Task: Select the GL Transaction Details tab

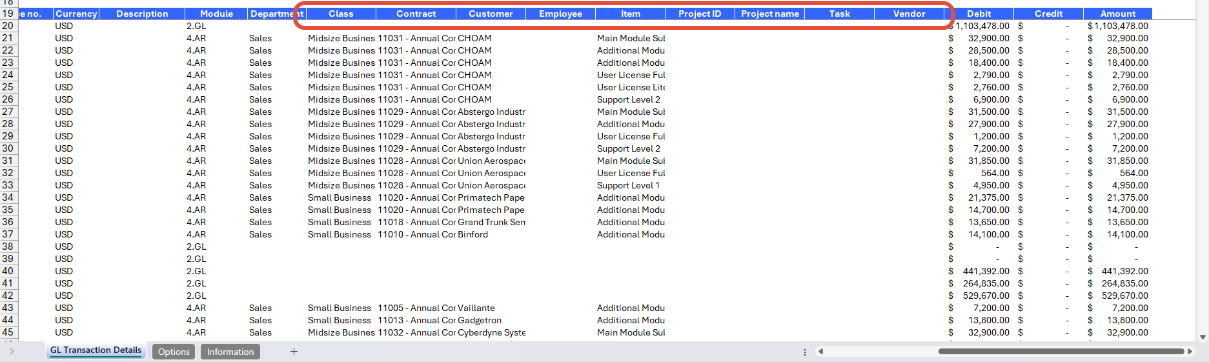Action: tap(96, 352)
